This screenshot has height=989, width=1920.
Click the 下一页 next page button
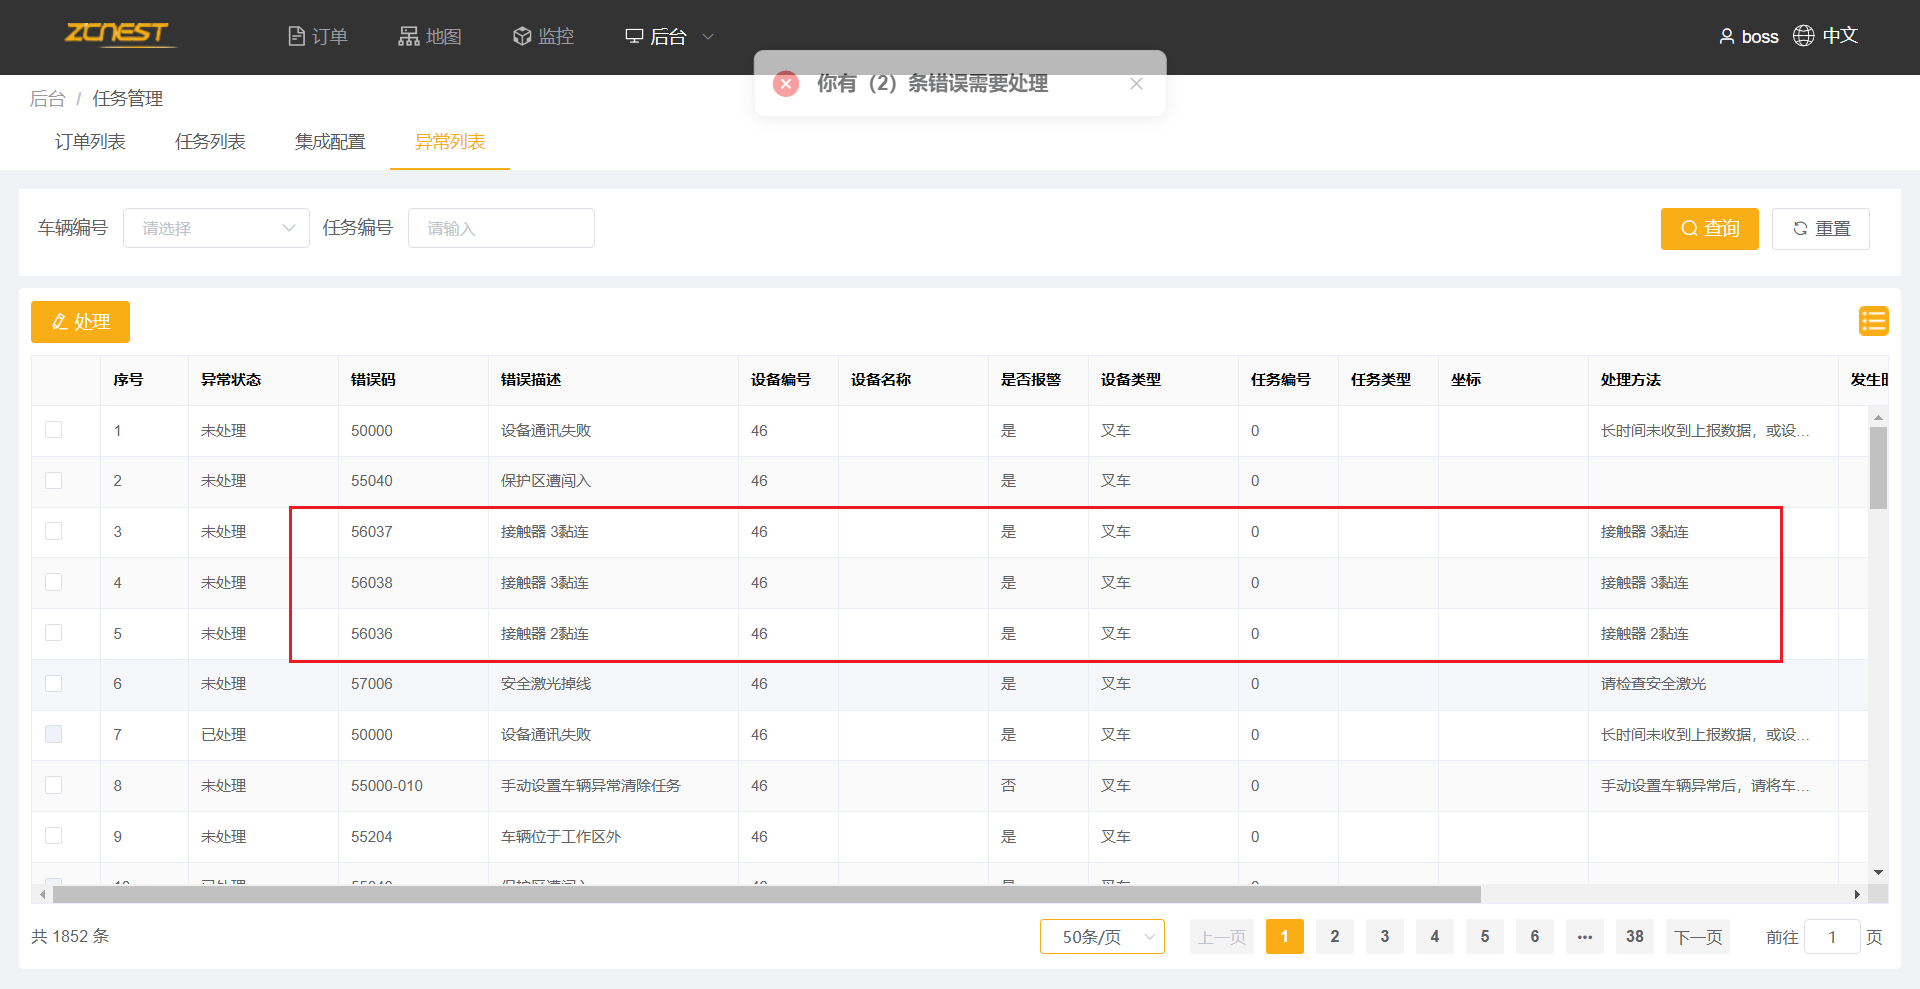[x=1698, y=937]
